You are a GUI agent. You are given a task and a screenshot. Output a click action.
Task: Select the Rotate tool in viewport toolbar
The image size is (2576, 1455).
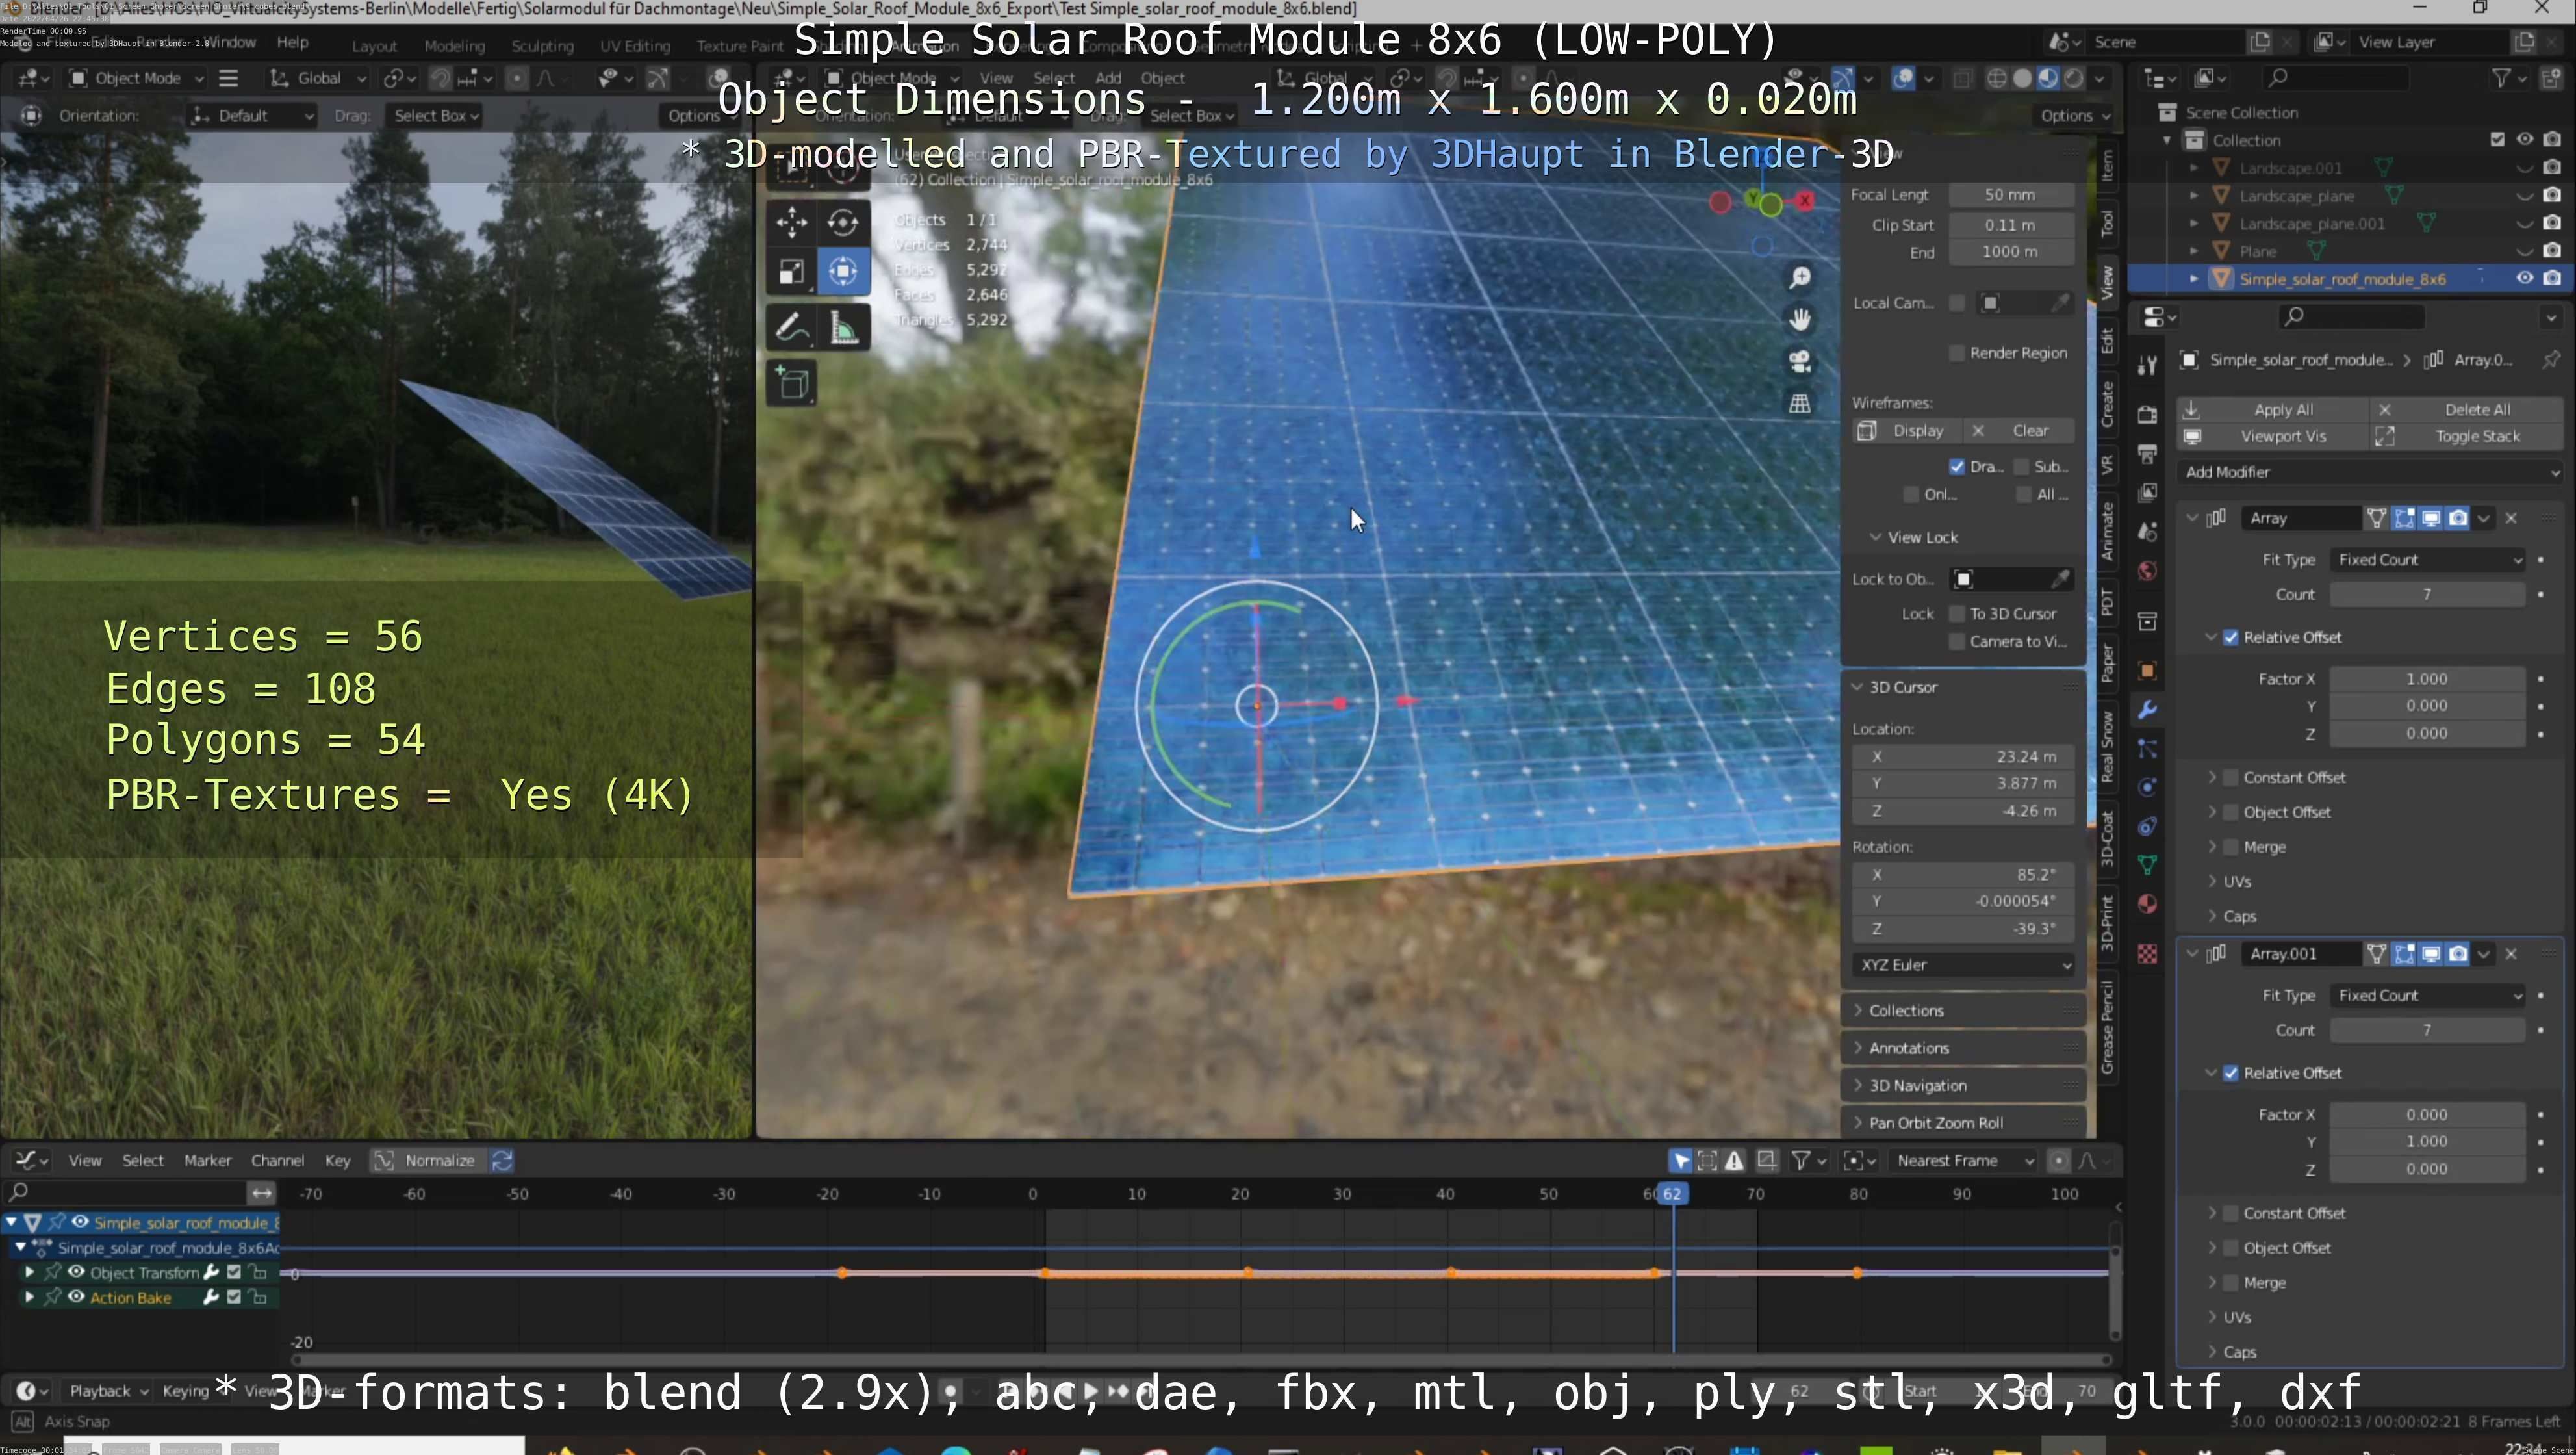click(843, 222)
